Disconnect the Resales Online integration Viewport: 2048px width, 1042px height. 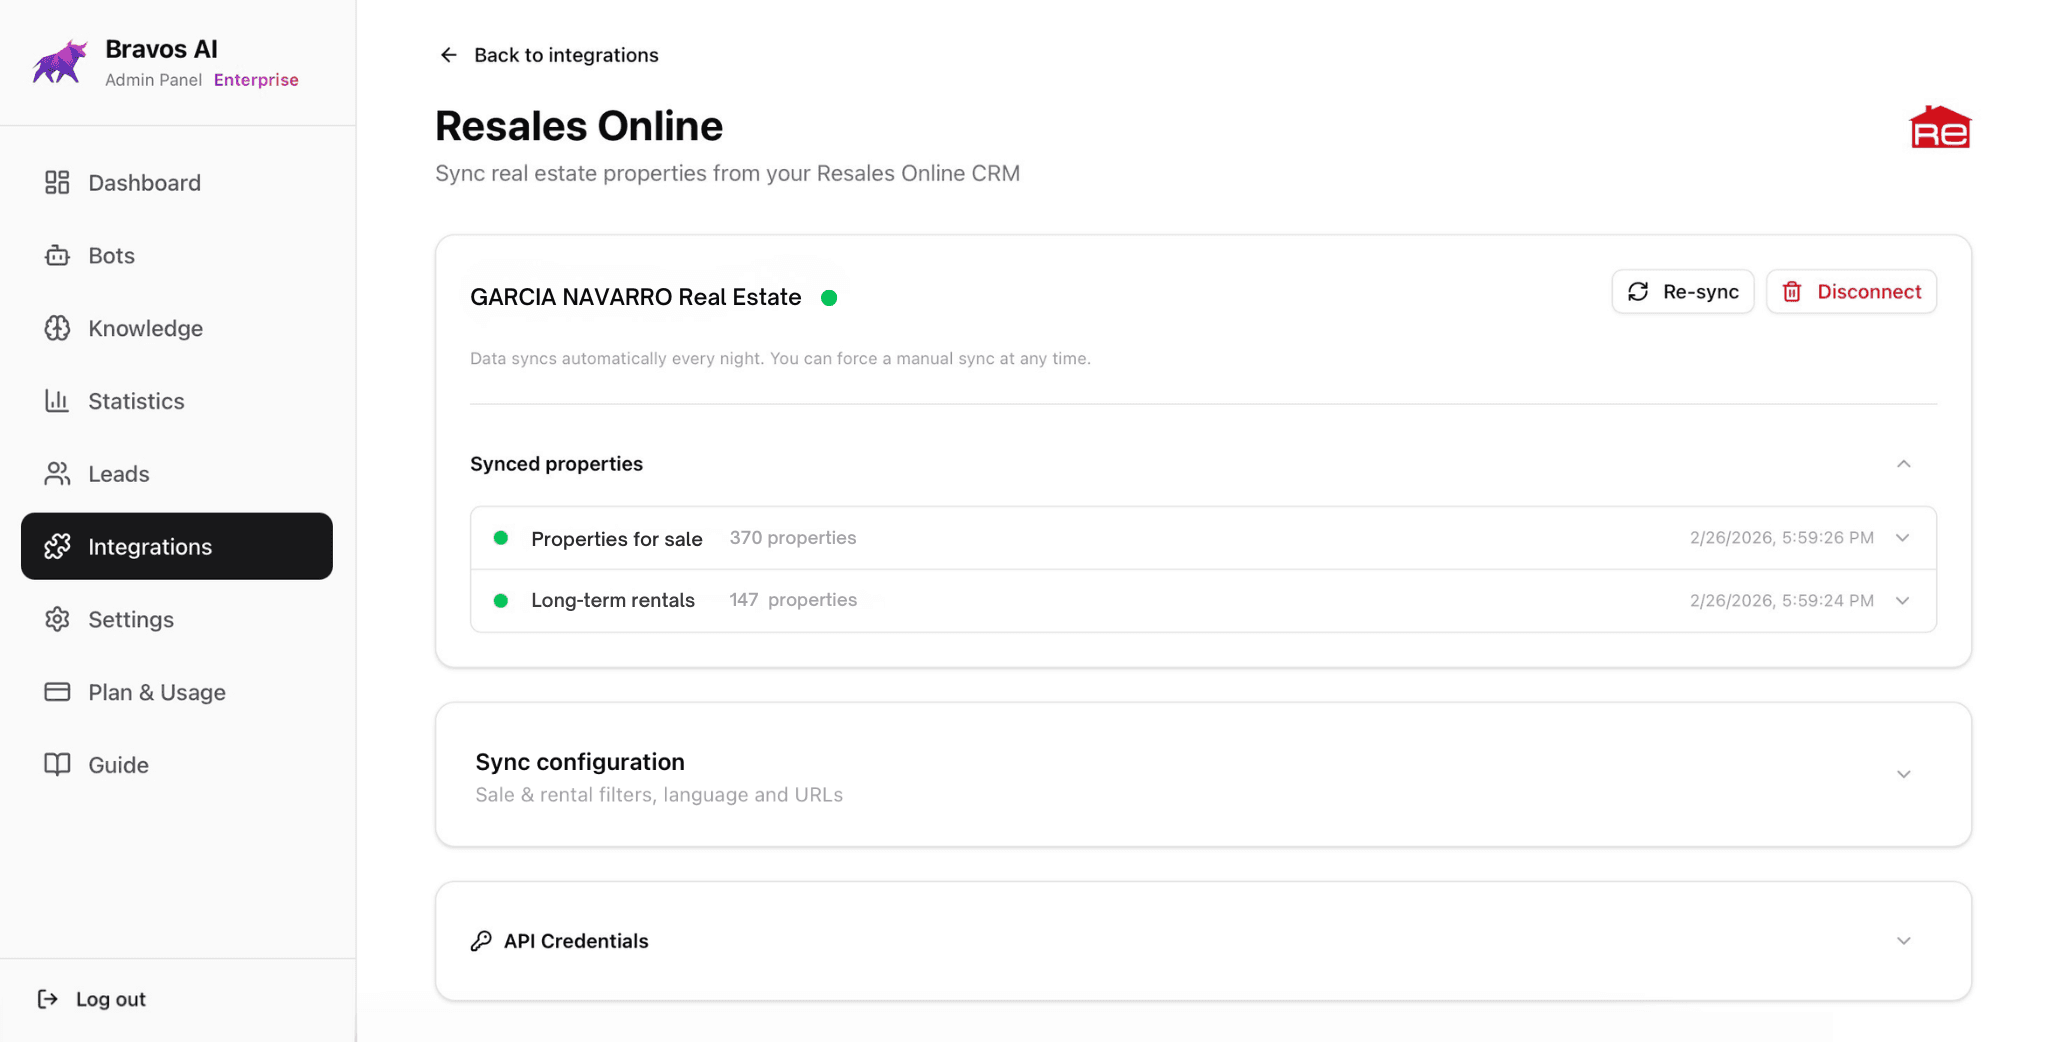point(1851,291)
